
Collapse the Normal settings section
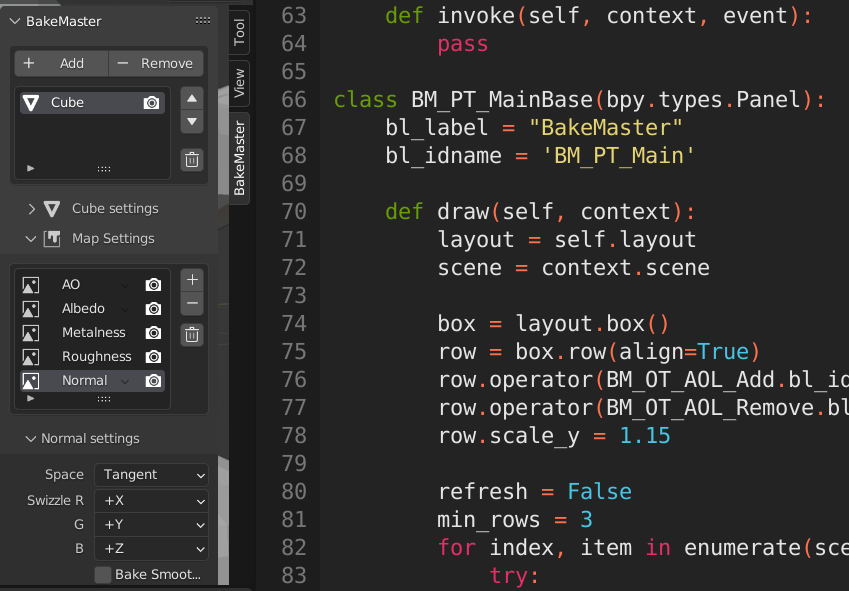(31, 439)
